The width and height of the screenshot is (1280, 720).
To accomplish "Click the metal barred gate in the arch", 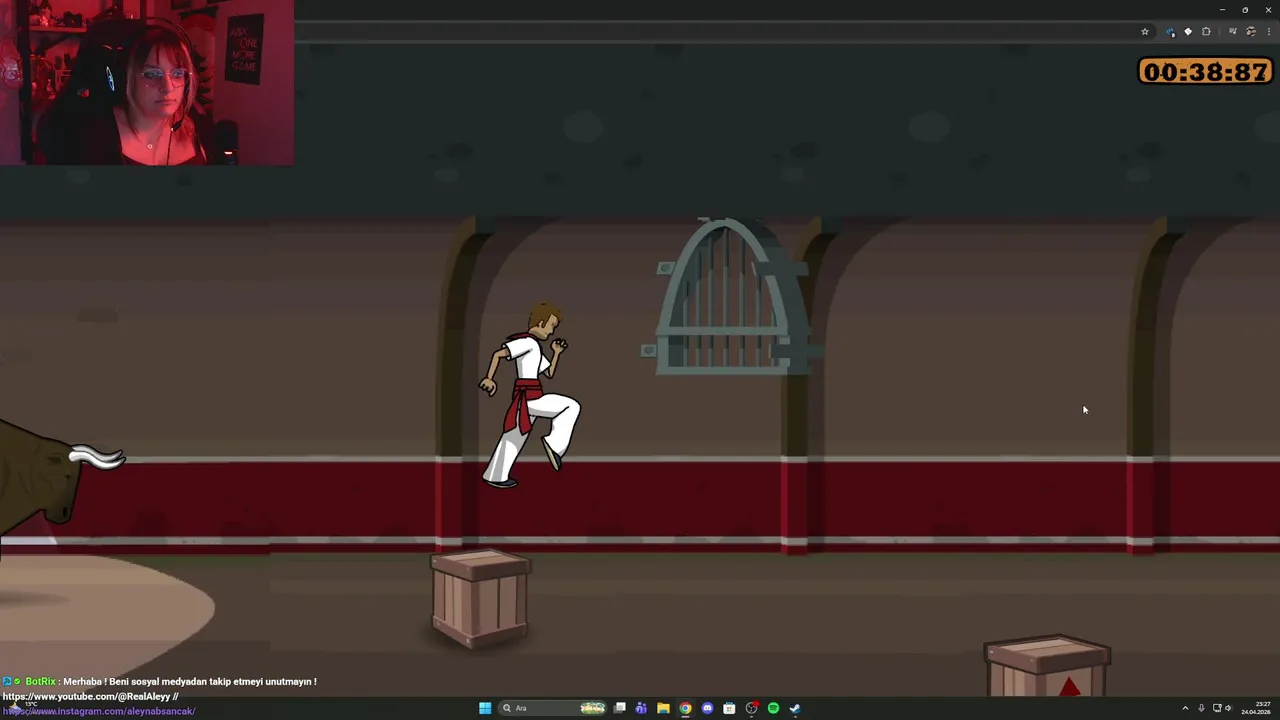I will 730,297.
